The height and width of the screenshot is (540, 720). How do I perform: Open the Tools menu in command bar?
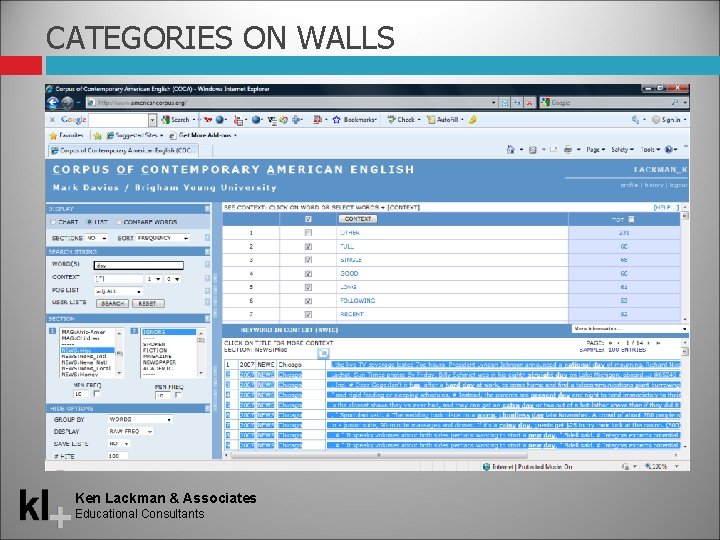pyautogui.click(x=650, y=150)
